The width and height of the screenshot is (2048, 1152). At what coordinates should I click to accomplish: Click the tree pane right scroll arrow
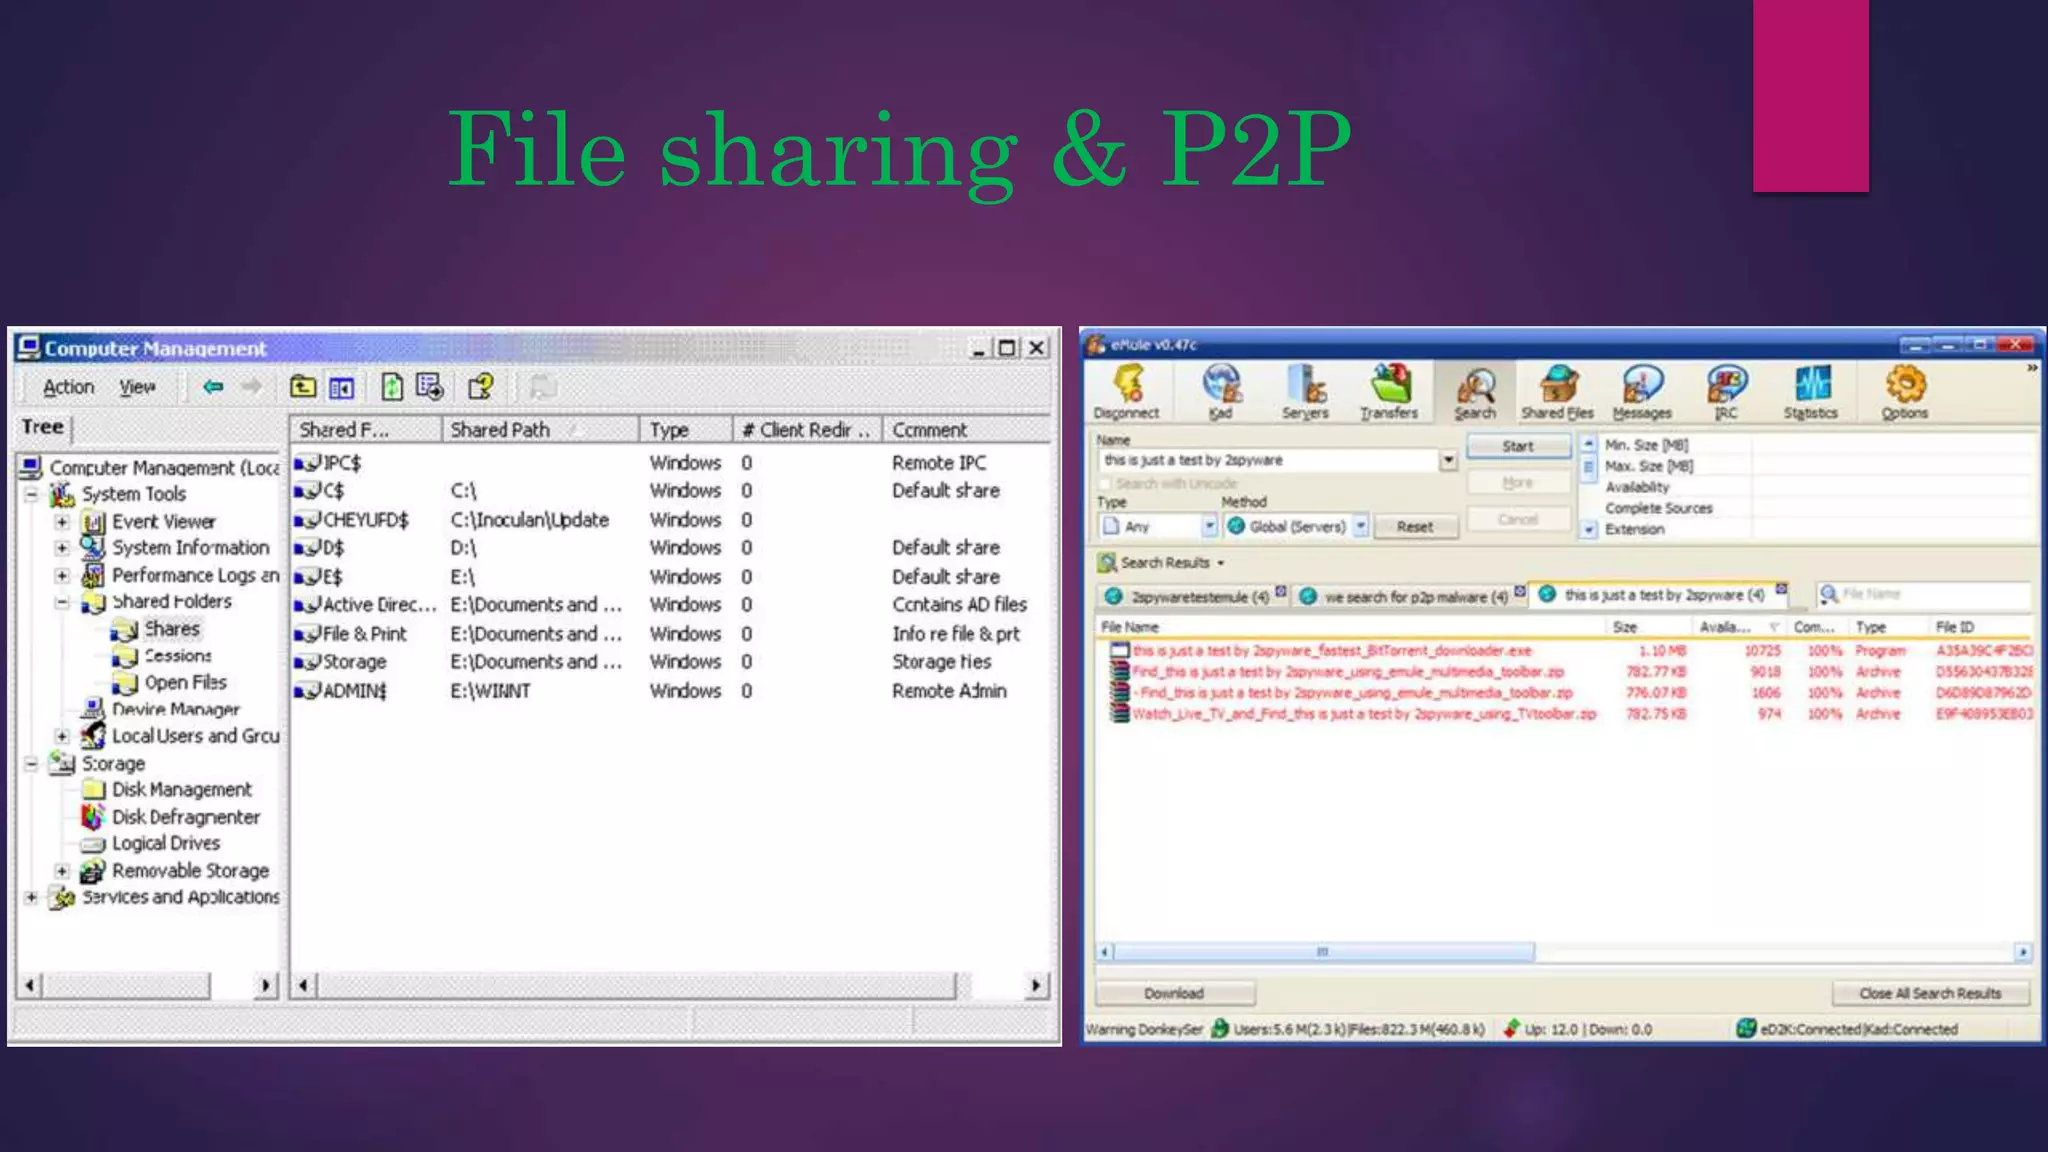tap(265, 986)
